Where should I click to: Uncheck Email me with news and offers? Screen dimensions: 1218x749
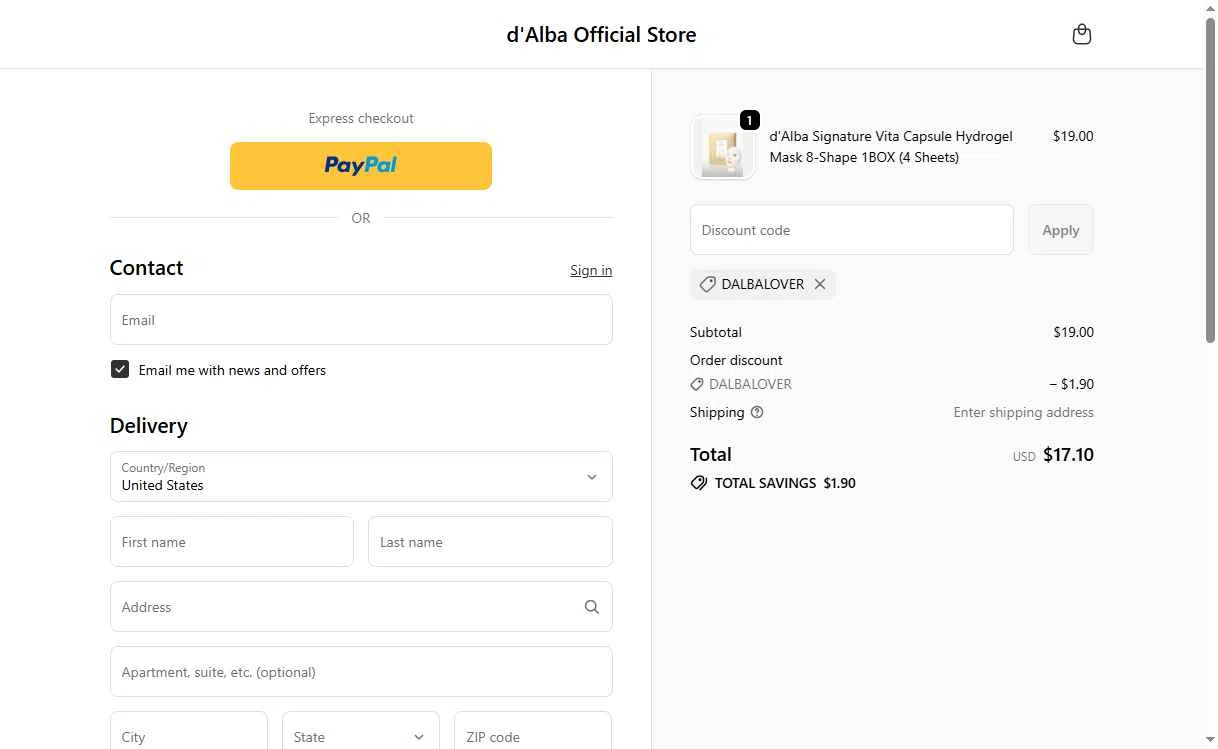120,369
